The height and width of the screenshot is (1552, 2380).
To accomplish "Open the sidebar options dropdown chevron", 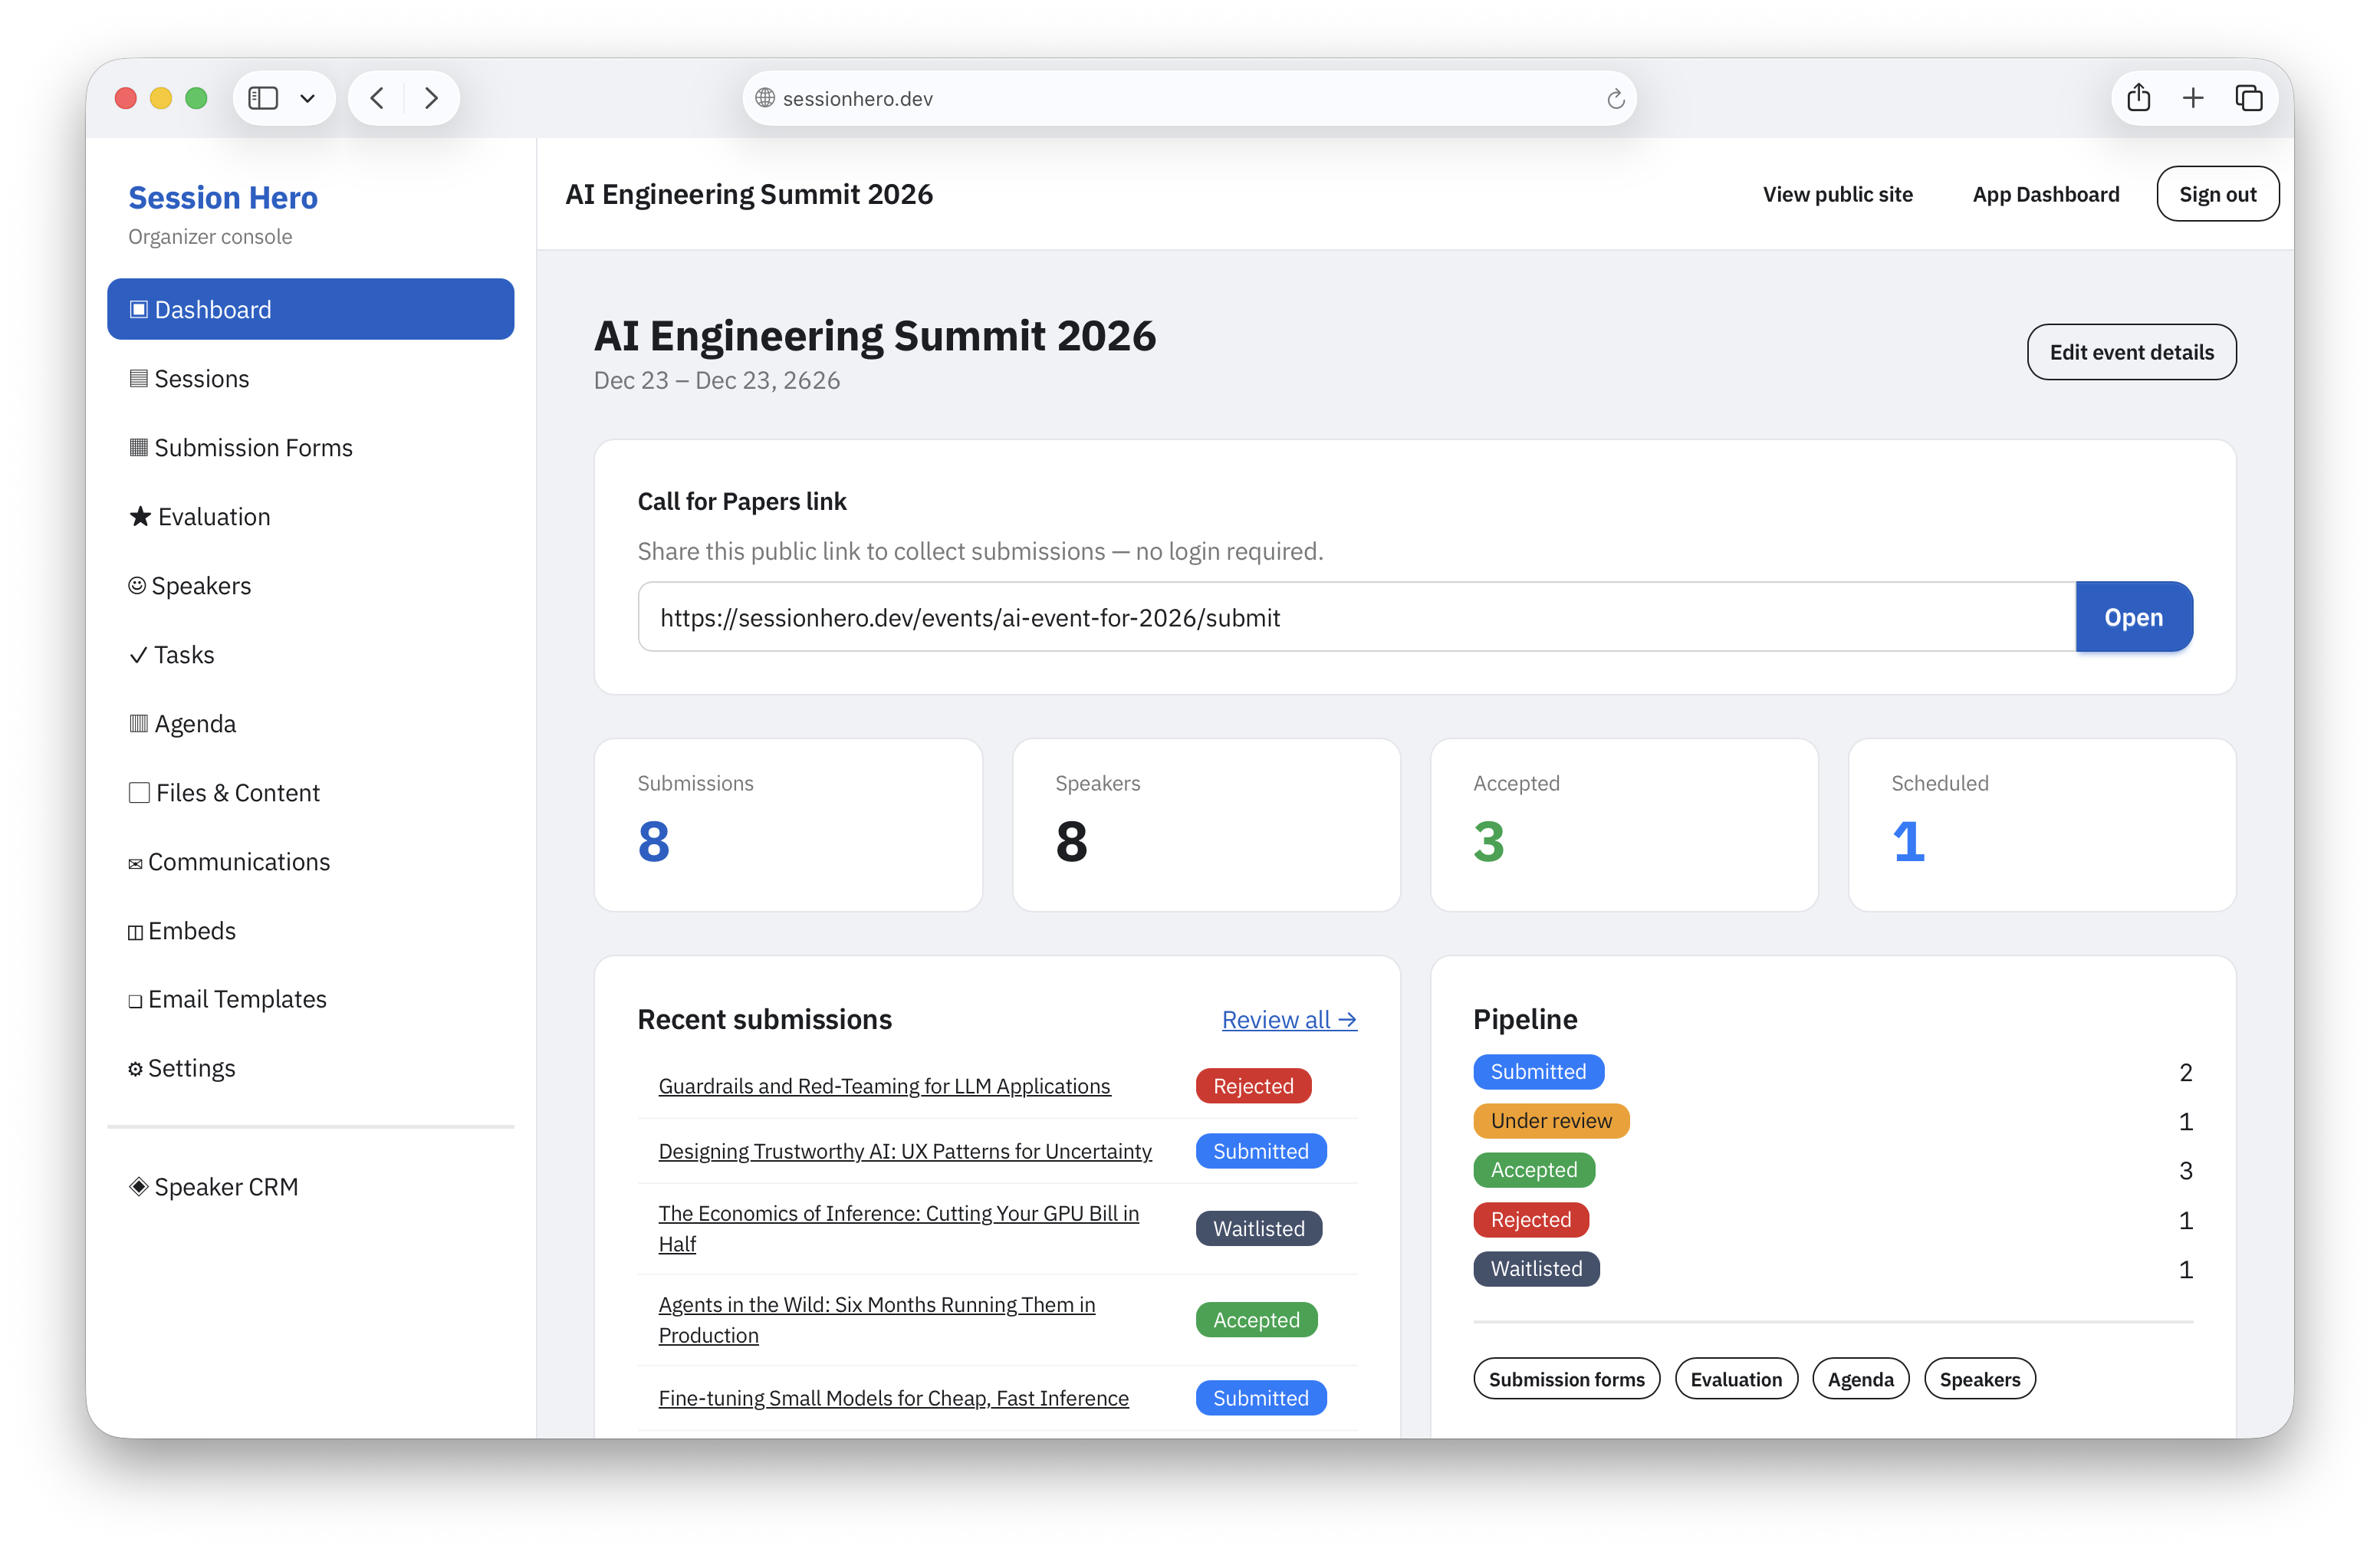I will tap(308, 98).
